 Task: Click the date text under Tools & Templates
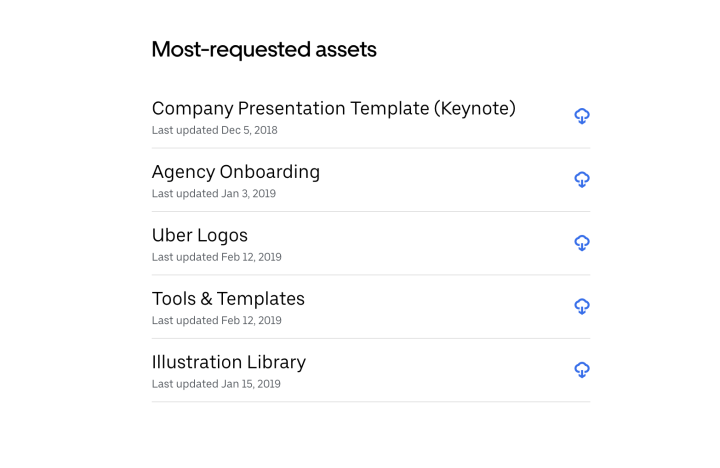217,321
